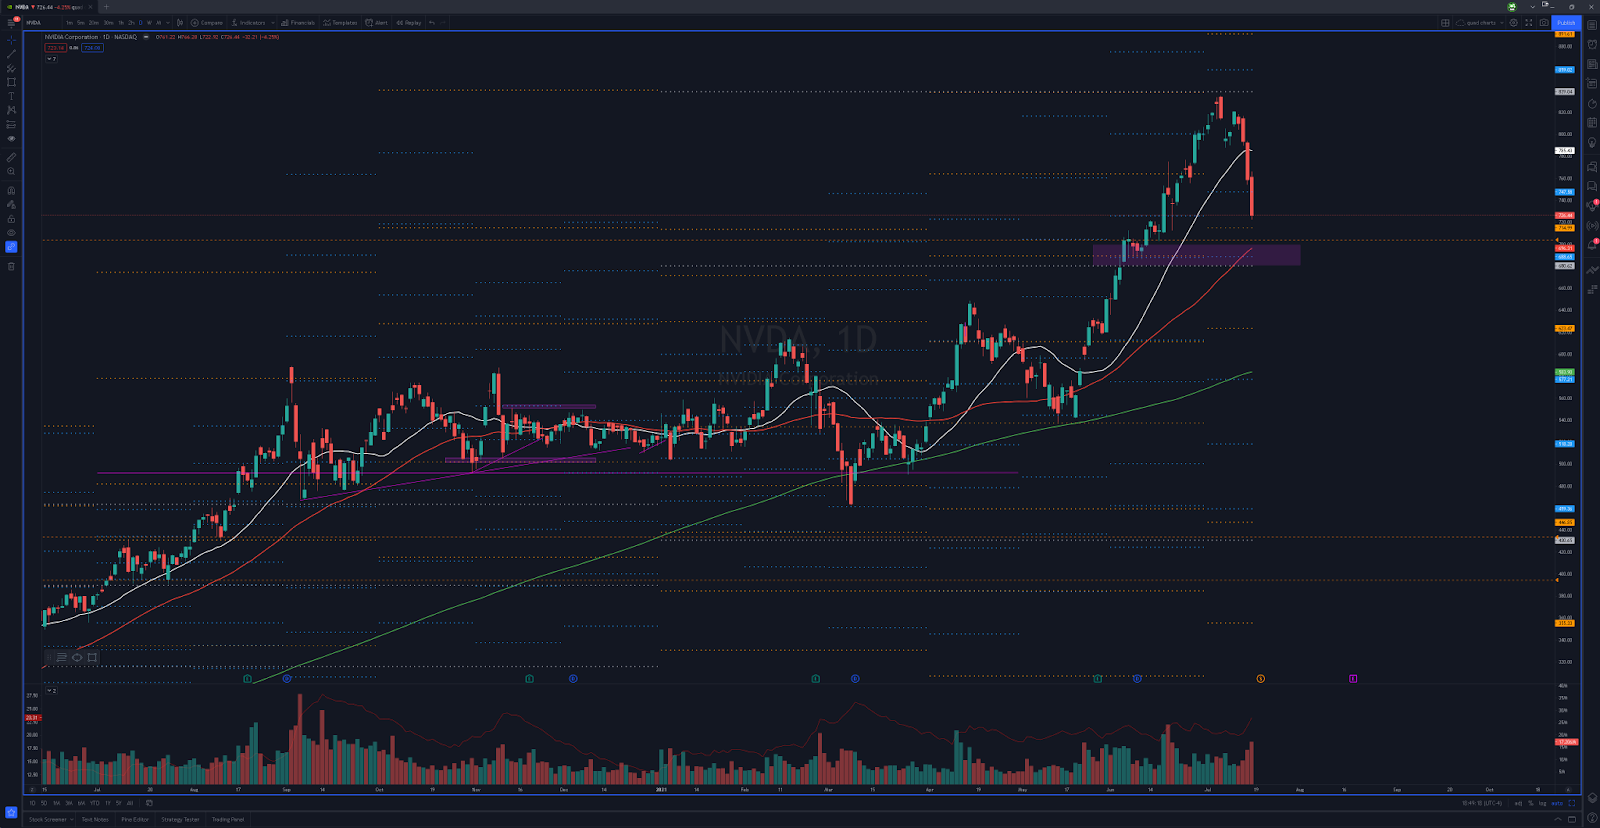Open the Financials menu
Screen dimensions: 1600x828
point(298,22)
